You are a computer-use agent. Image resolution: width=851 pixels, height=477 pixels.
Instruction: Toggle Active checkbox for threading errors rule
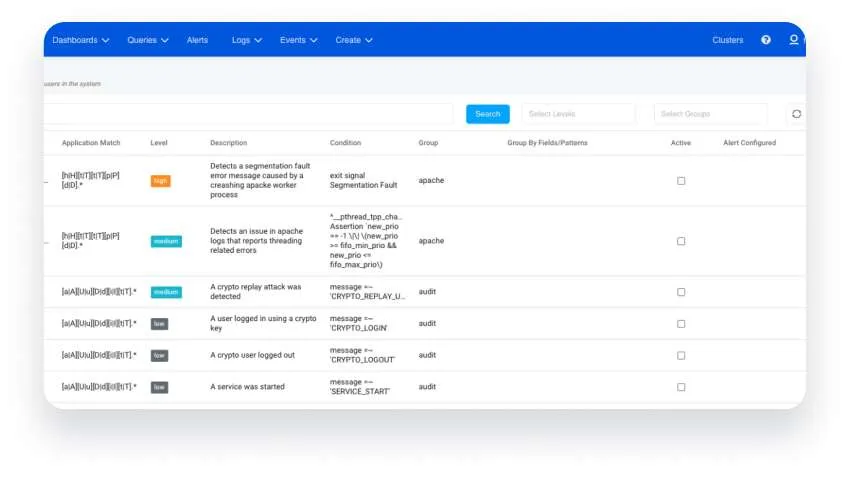pyautogui.click(x=681, y=241)
